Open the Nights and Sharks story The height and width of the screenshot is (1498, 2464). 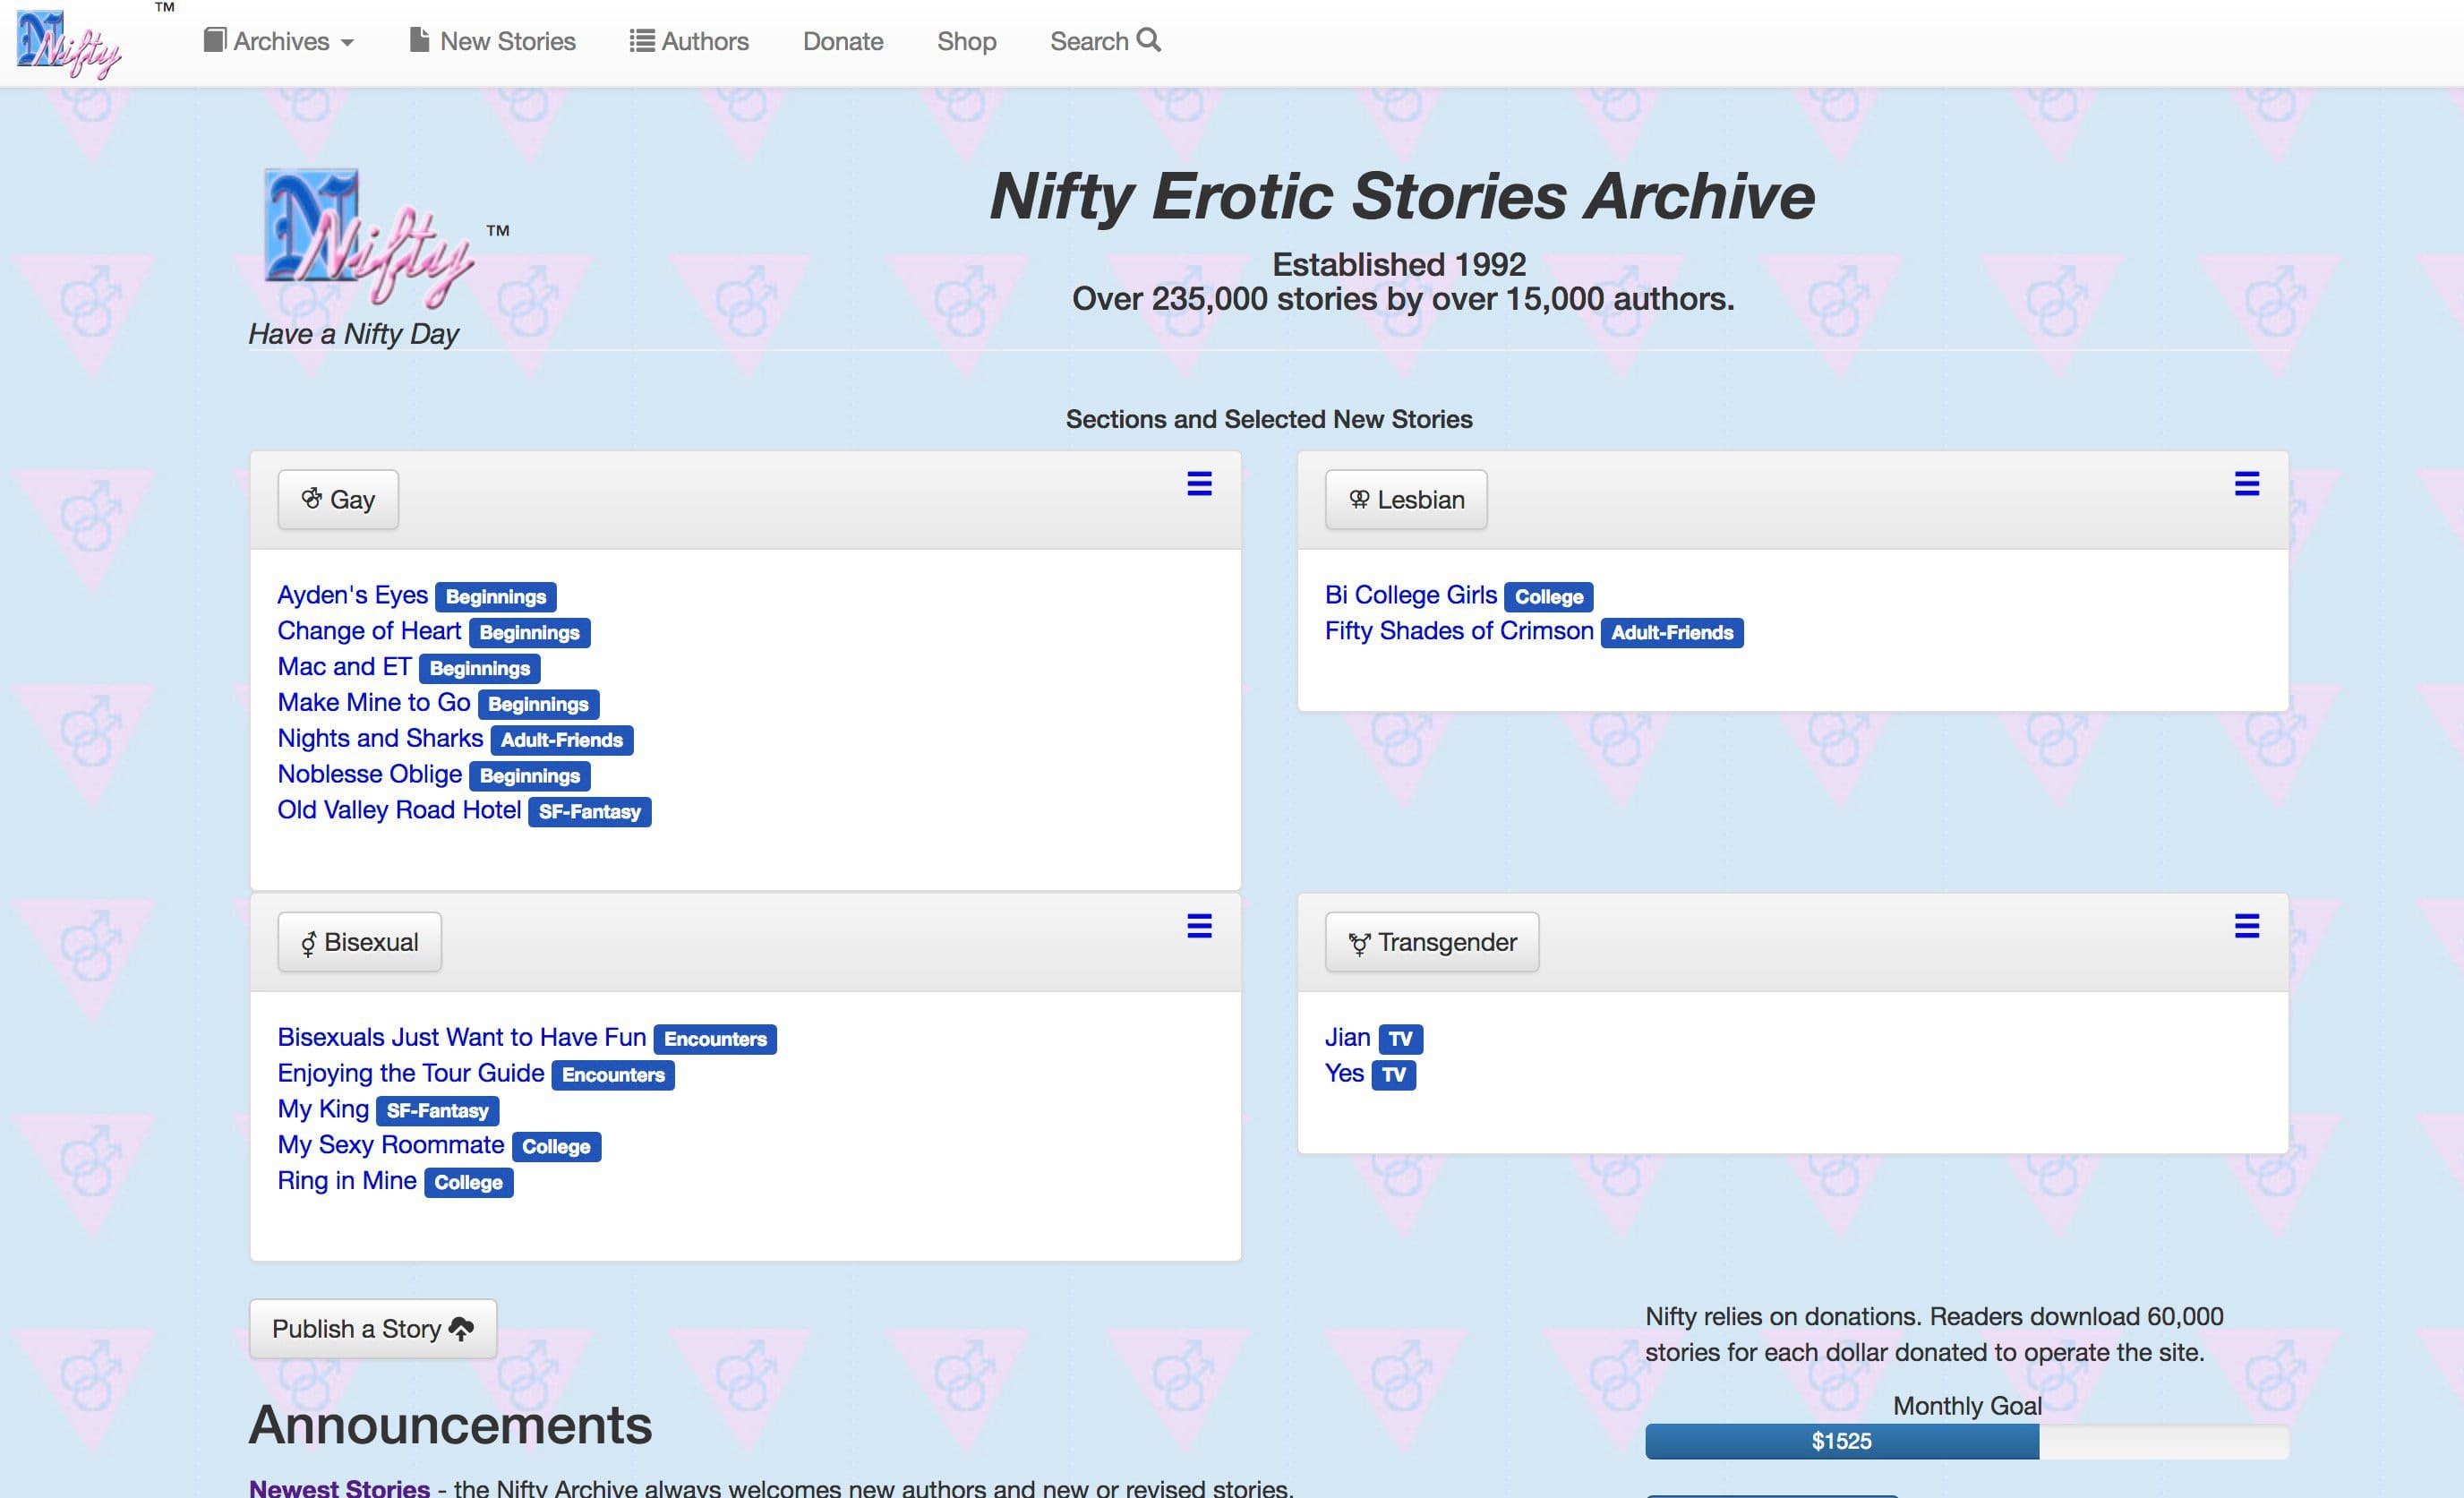[x=380, y=739]
